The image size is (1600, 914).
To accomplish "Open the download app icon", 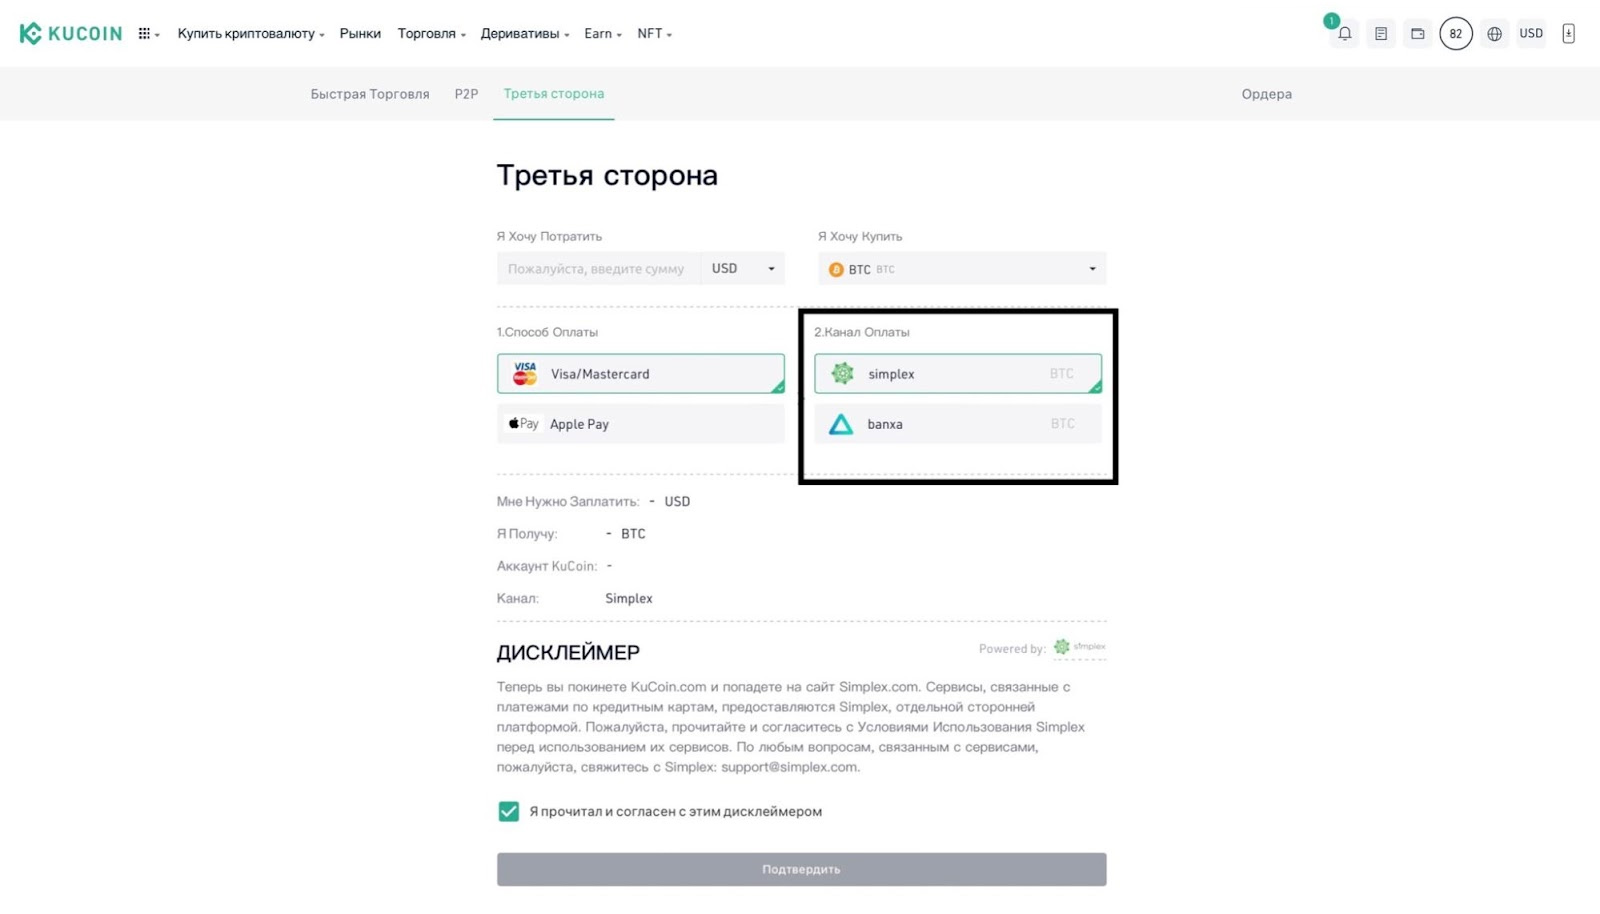I will tap(1566, 33).
